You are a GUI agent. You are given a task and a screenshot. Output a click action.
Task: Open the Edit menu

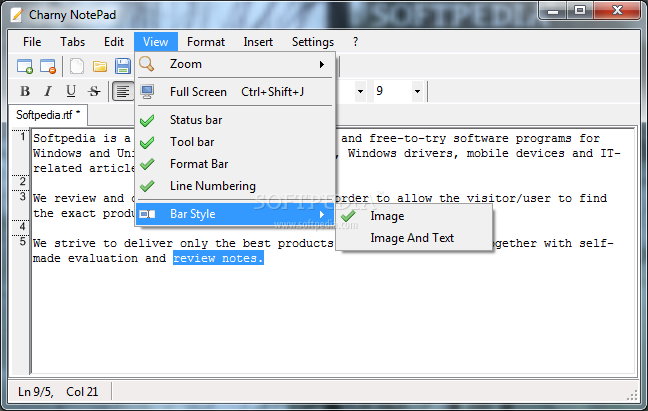pyautogui.click(x=114, y=42)
